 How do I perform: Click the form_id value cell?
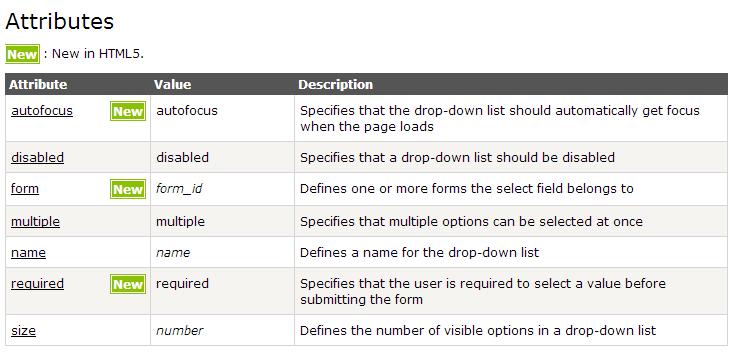[179, 189]
